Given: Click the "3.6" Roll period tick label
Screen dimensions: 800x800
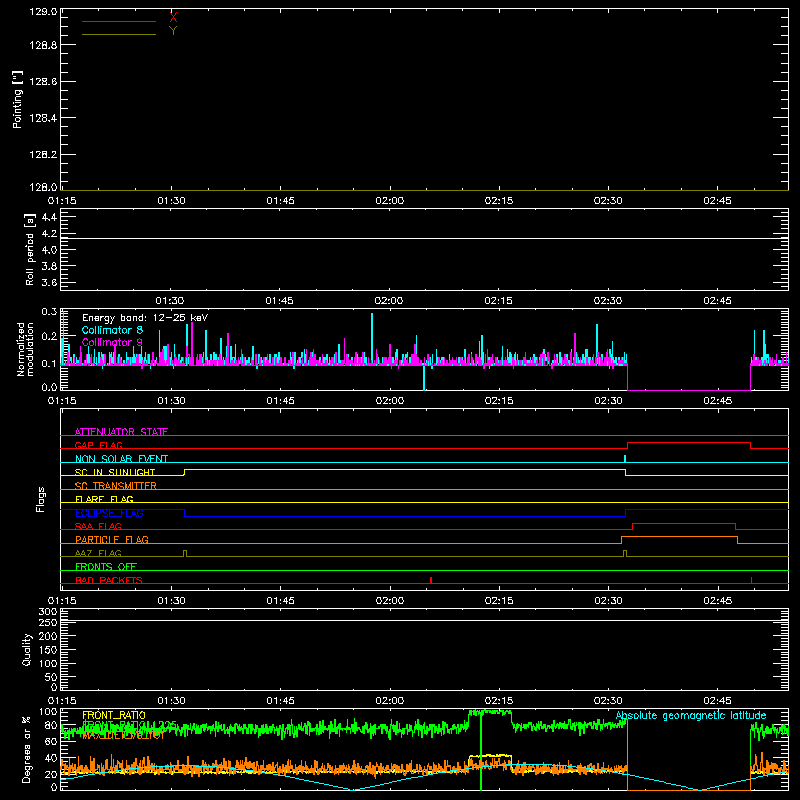Looking at the screenshot, I should [49, 282].
